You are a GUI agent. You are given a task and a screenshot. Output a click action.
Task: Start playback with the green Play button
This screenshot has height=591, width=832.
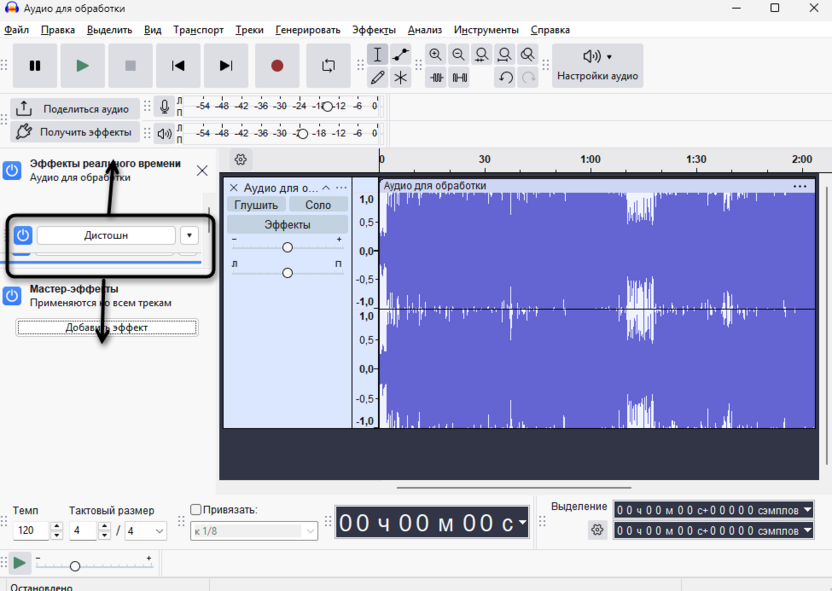pyautogui.click(x=82, y=66)
